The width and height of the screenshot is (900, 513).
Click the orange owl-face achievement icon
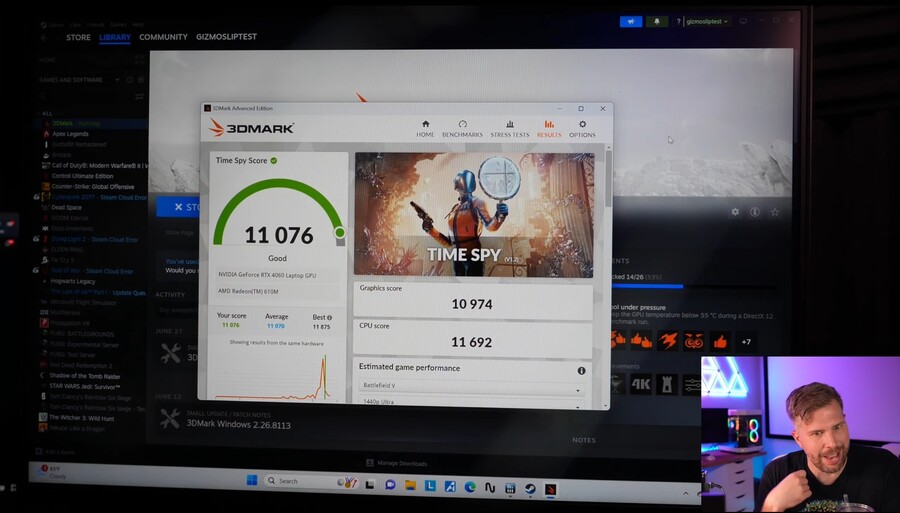click(693, 341)
